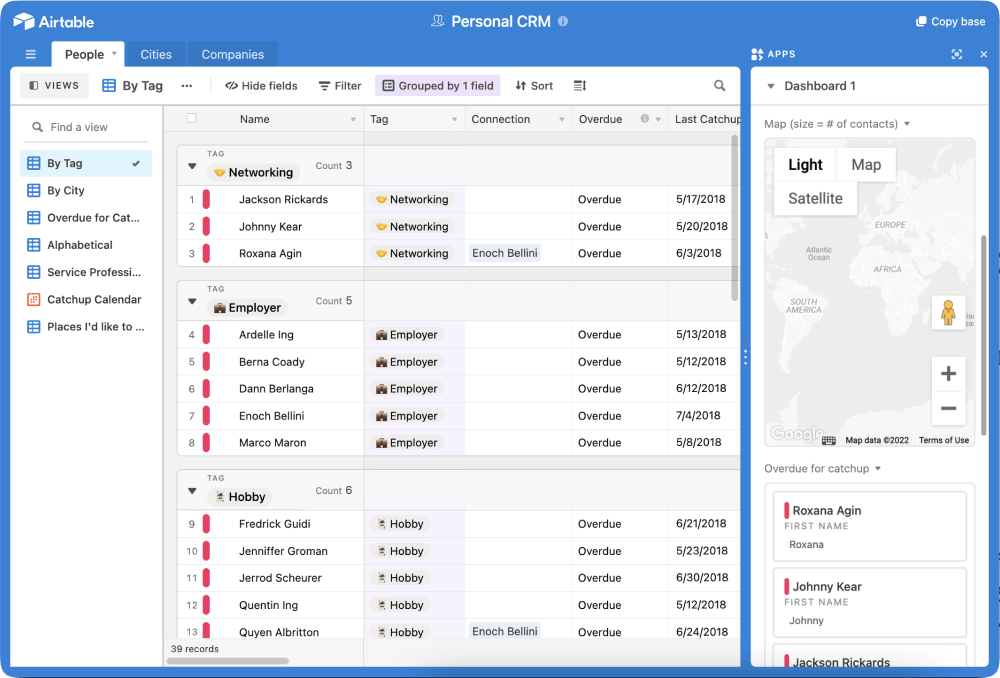This screenshot has width=1000, height=678.
Task: Close the Apps panel
Action: [x=983, y=54]
